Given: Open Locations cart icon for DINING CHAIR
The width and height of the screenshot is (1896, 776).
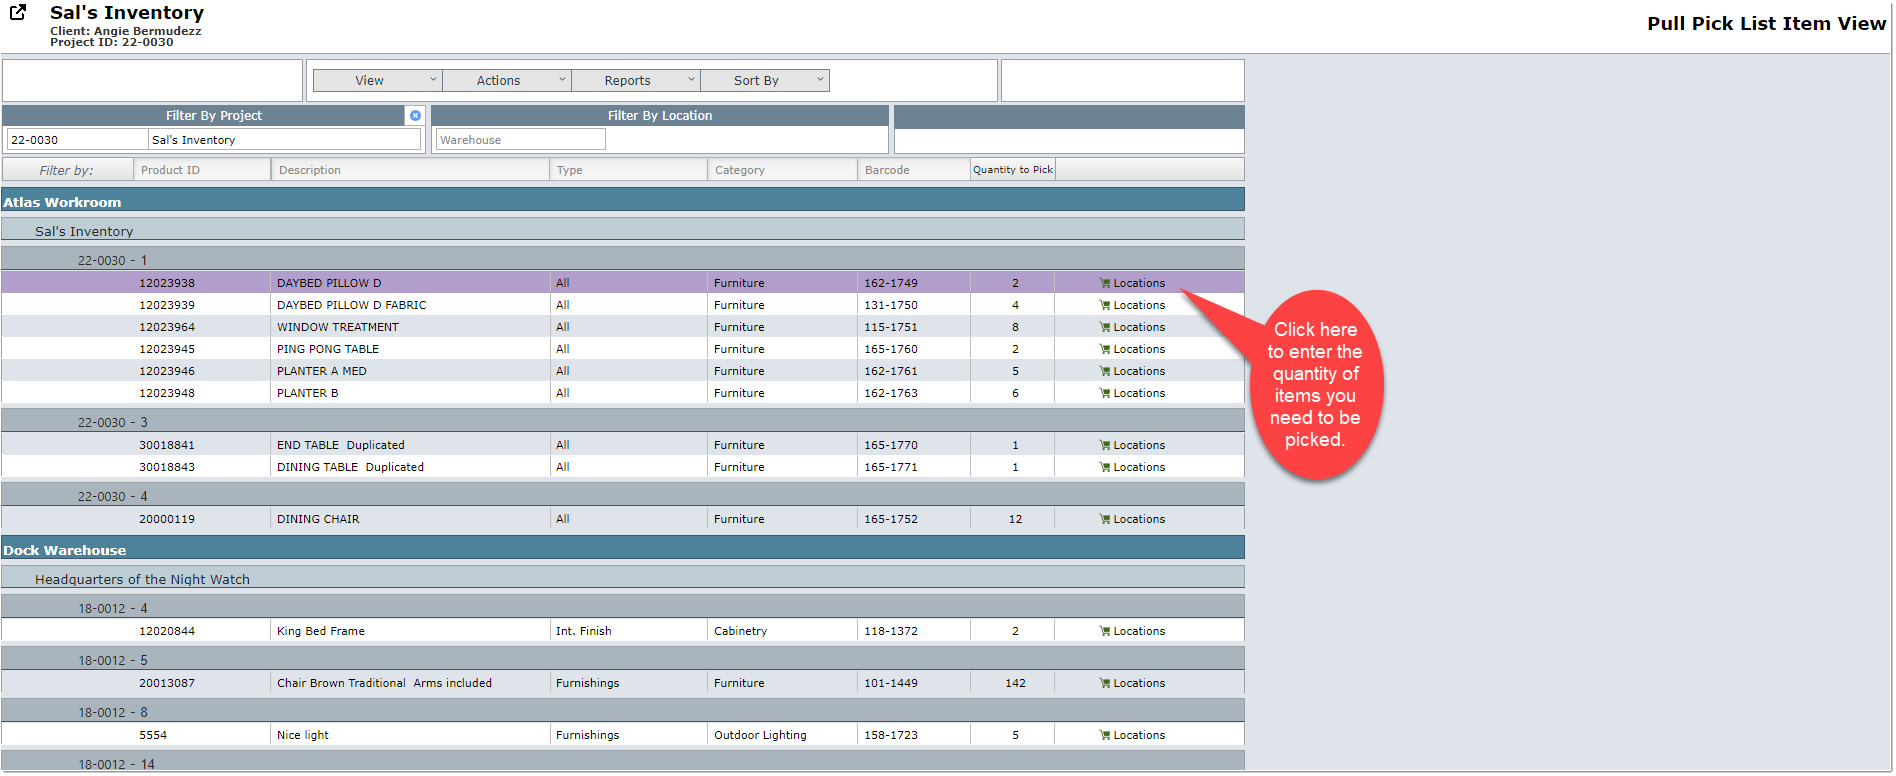Looking at the screenshot, I should click(x=1105, y=519).
